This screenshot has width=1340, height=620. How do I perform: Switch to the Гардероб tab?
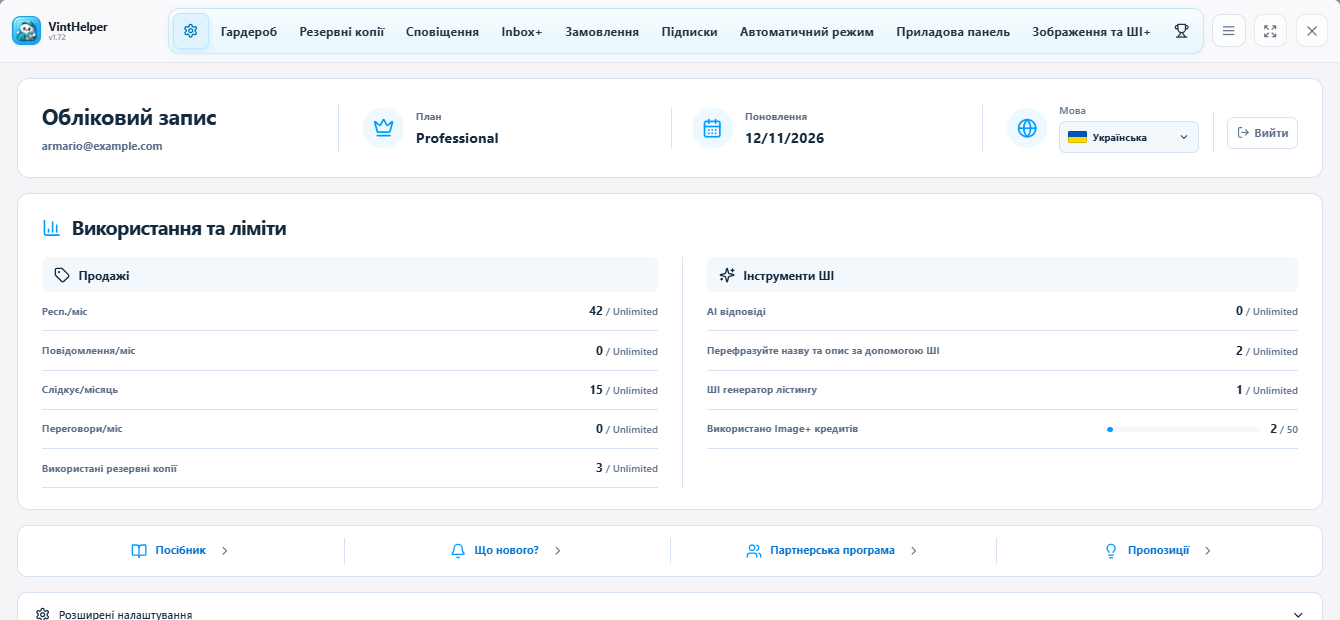pyautogui.click(x=249, y=31)
